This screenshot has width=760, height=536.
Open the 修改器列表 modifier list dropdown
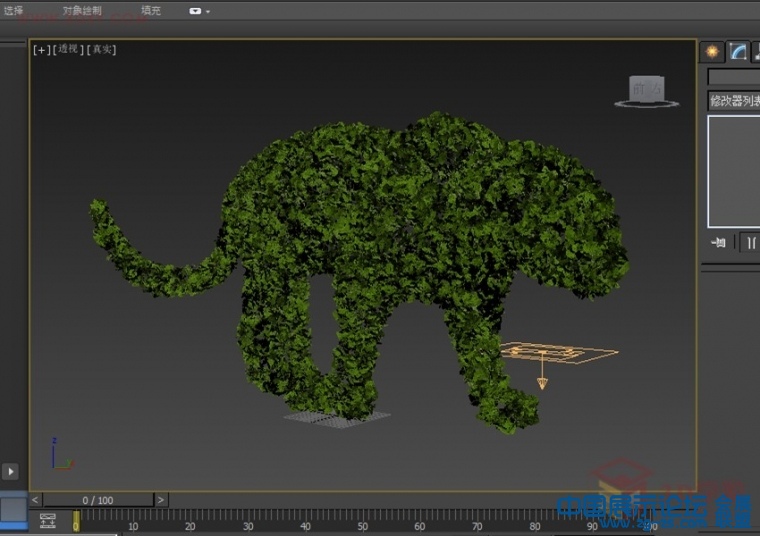click(x=734, y=101)
